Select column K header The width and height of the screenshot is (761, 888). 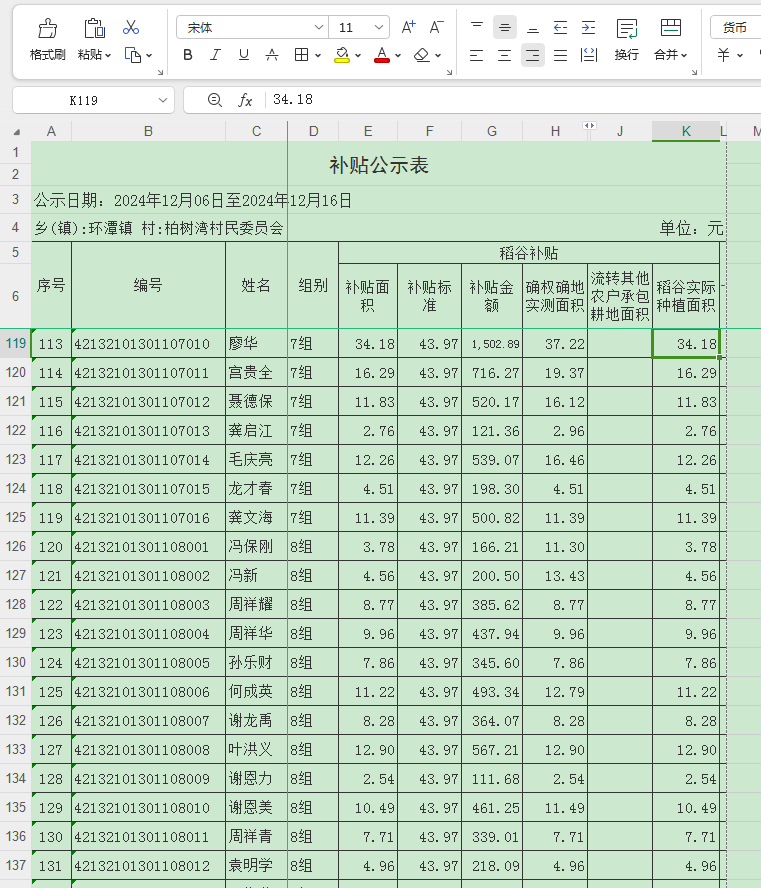[686, 131]
